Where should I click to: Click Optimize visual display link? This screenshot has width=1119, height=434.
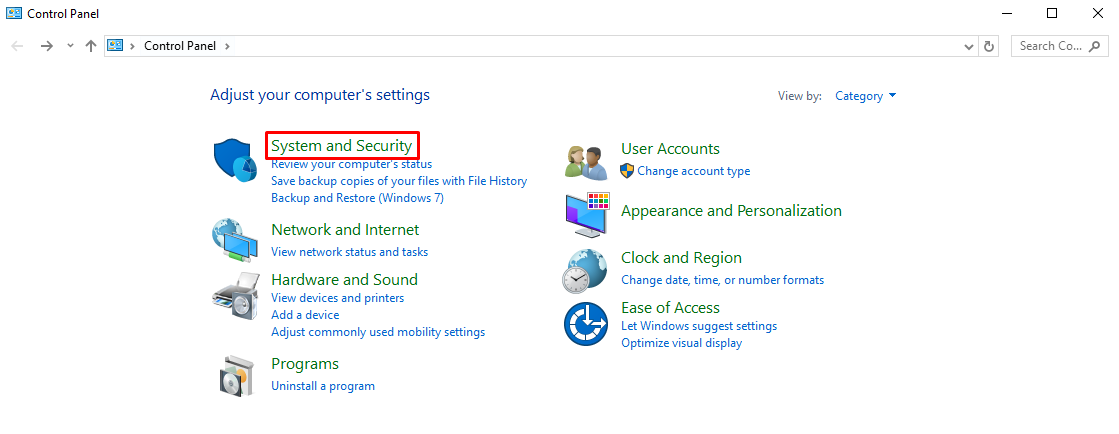682,343
